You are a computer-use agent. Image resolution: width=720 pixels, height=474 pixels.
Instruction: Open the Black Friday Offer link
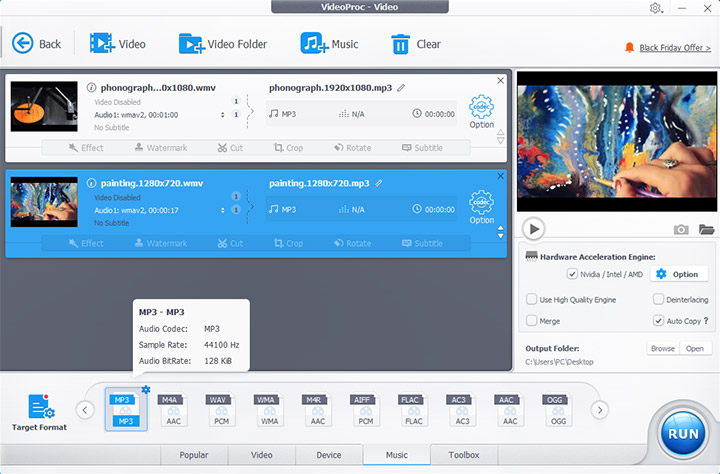(x=675, y=47)
